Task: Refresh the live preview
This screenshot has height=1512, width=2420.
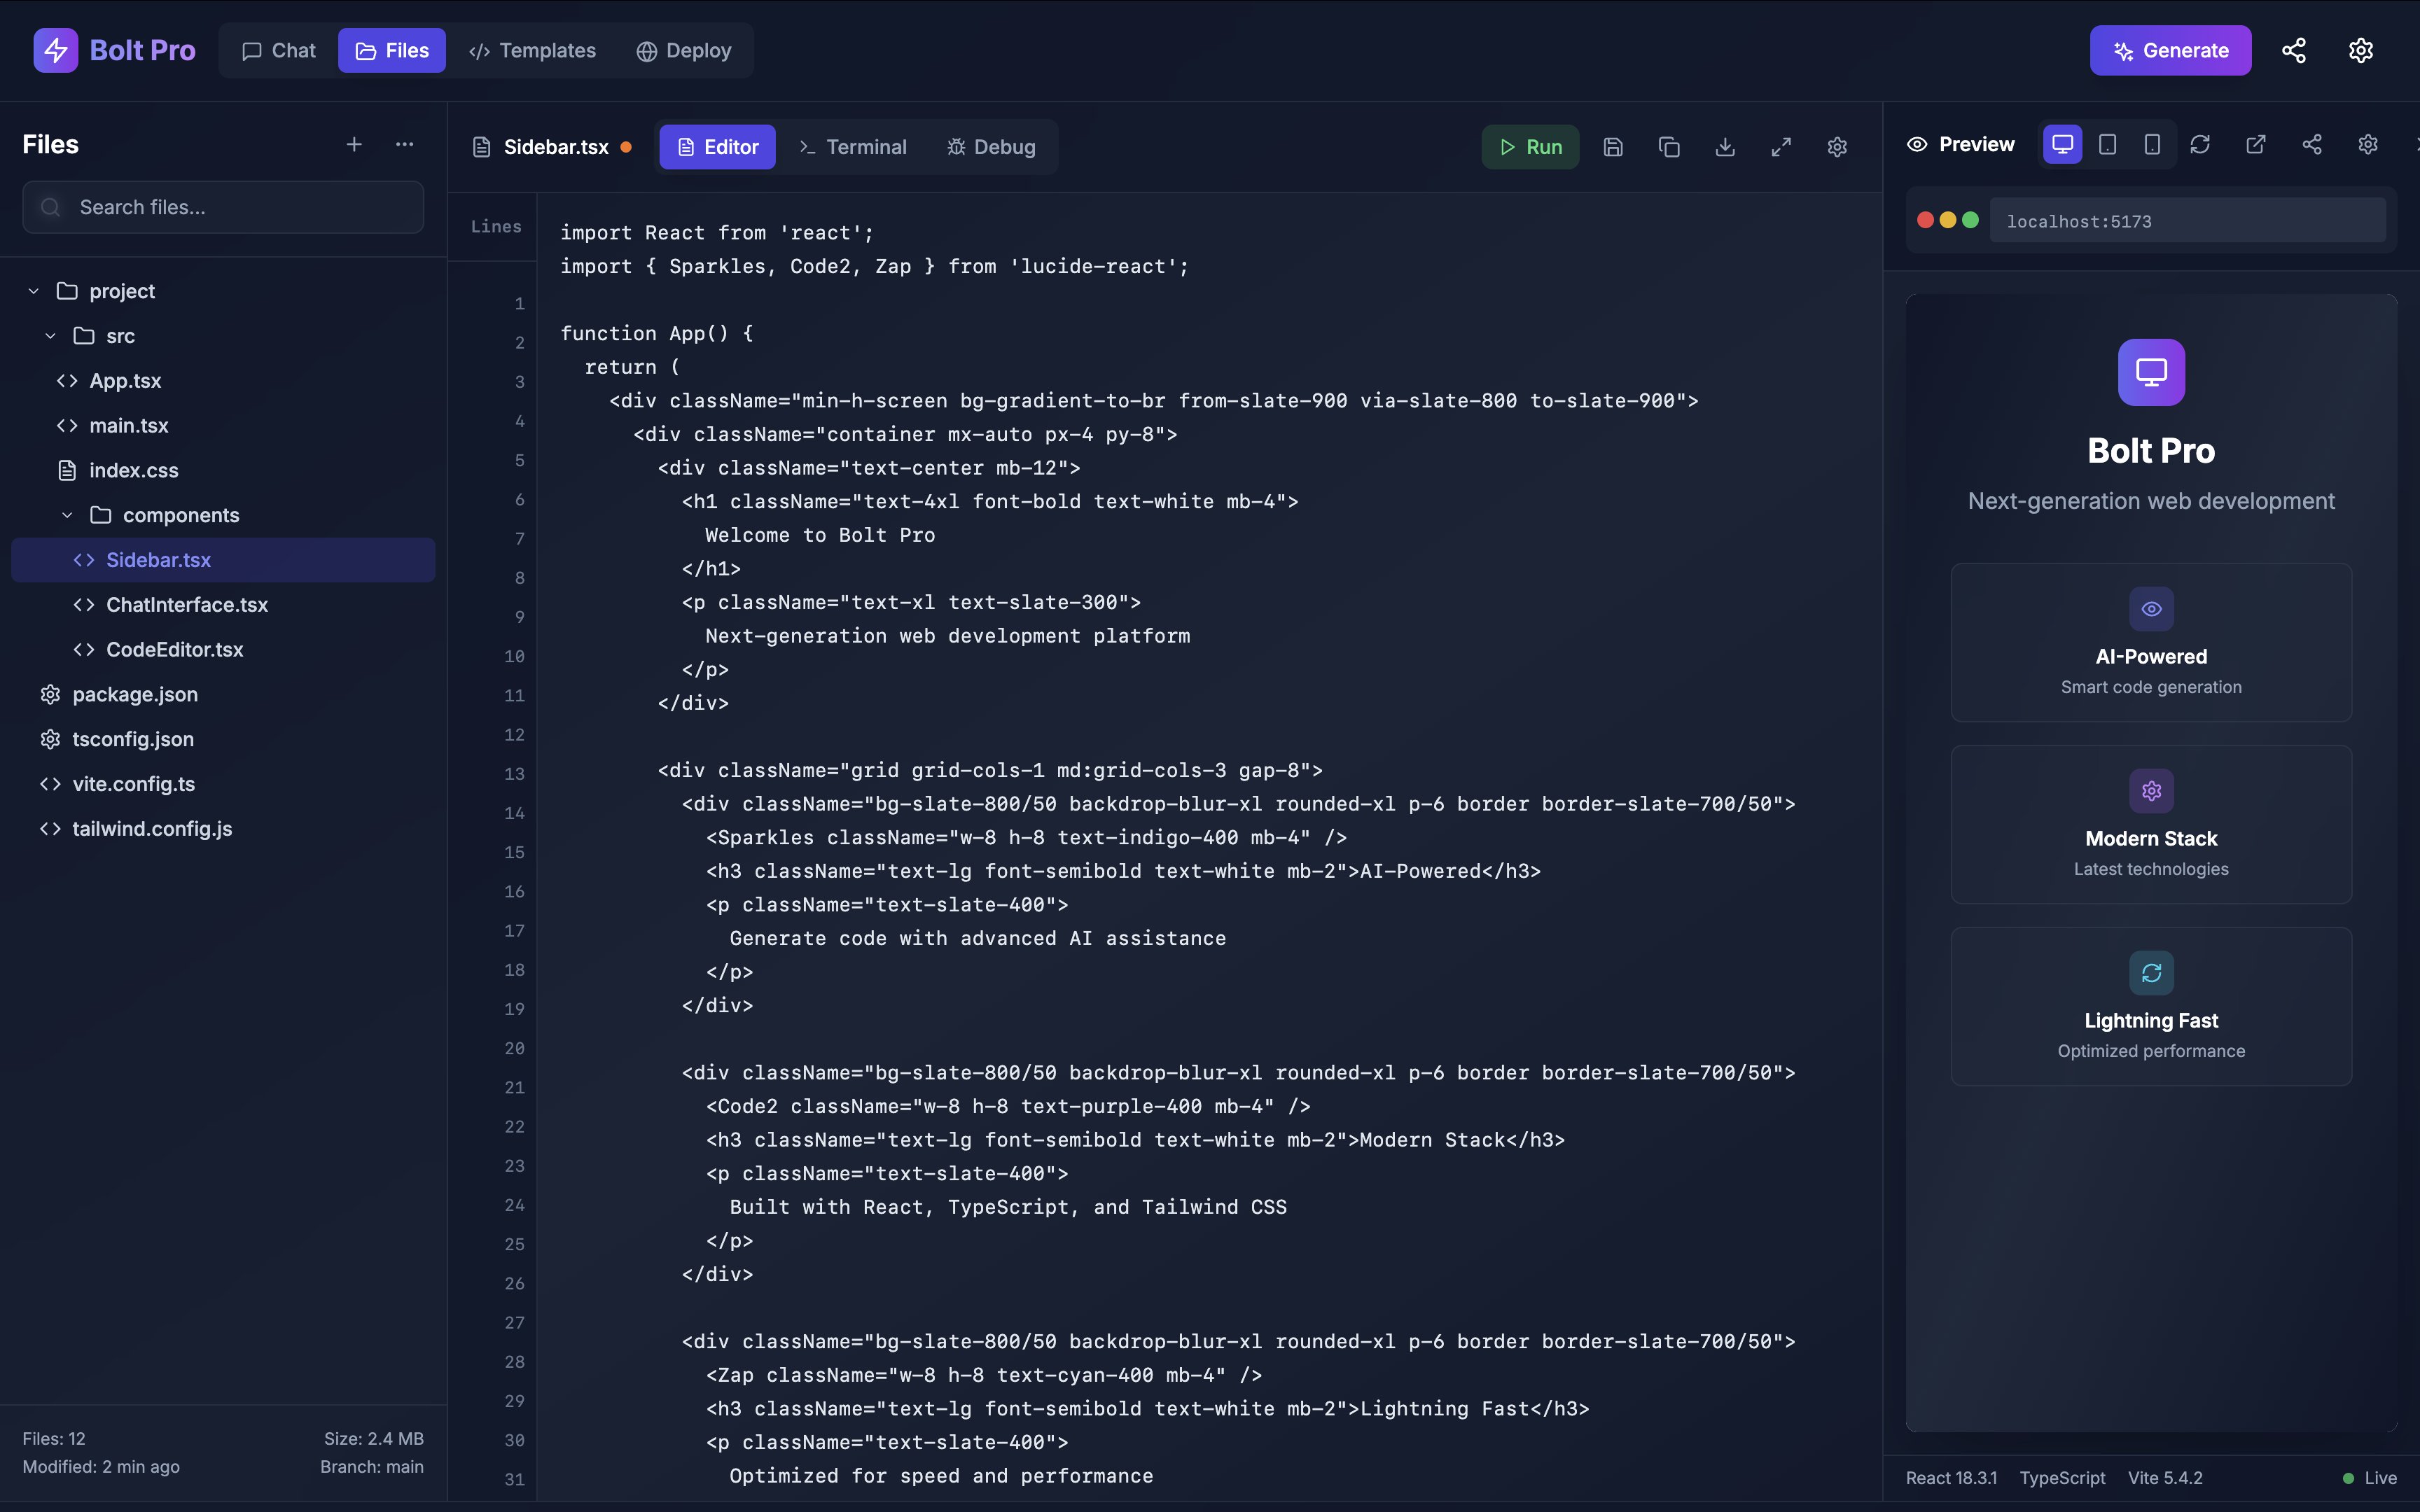Action: (x=2200, y=145)
